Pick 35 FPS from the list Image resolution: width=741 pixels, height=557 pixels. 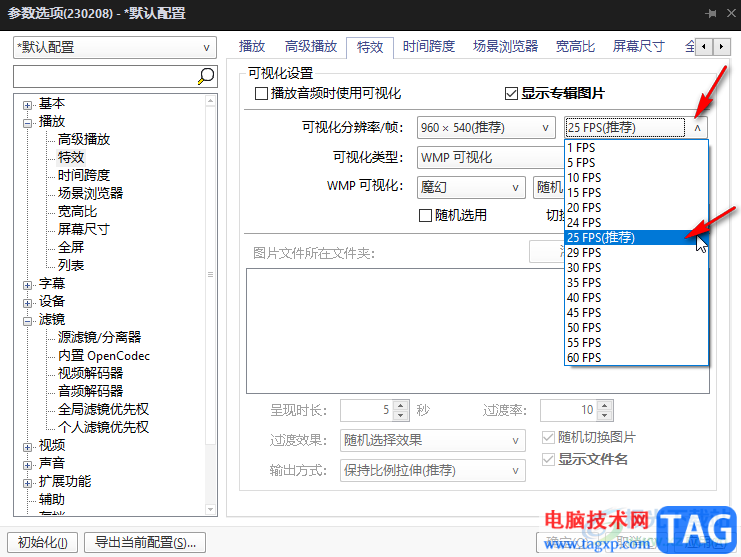point(636,283)
